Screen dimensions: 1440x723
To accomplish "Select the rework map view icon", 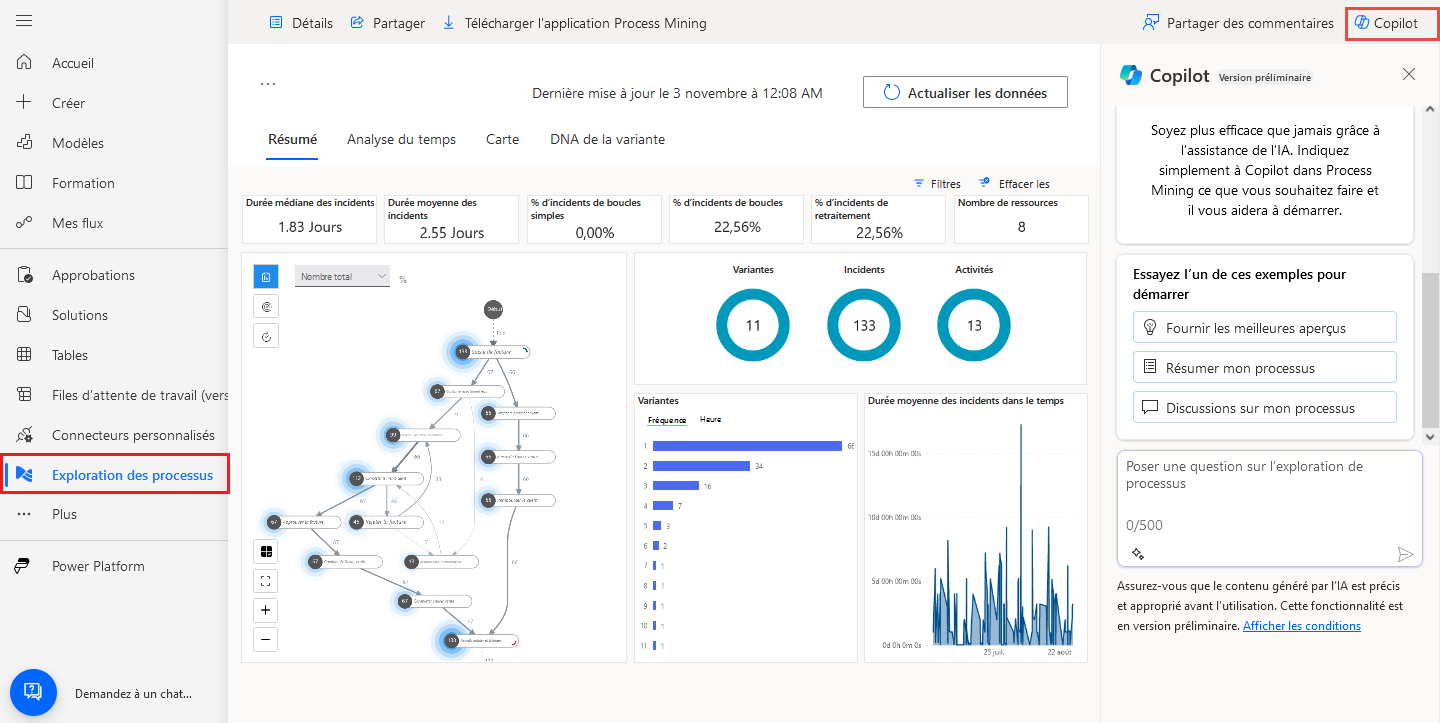I will click(x=266, y=337).
